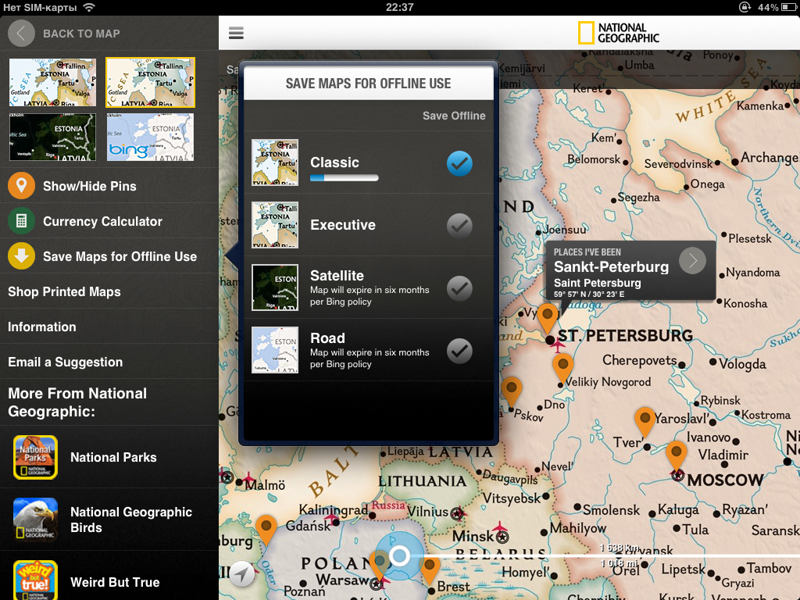The image size is (800, 600).
Task: Expand Sankt-Peterburg place details arrow
Action: (692, 261)
